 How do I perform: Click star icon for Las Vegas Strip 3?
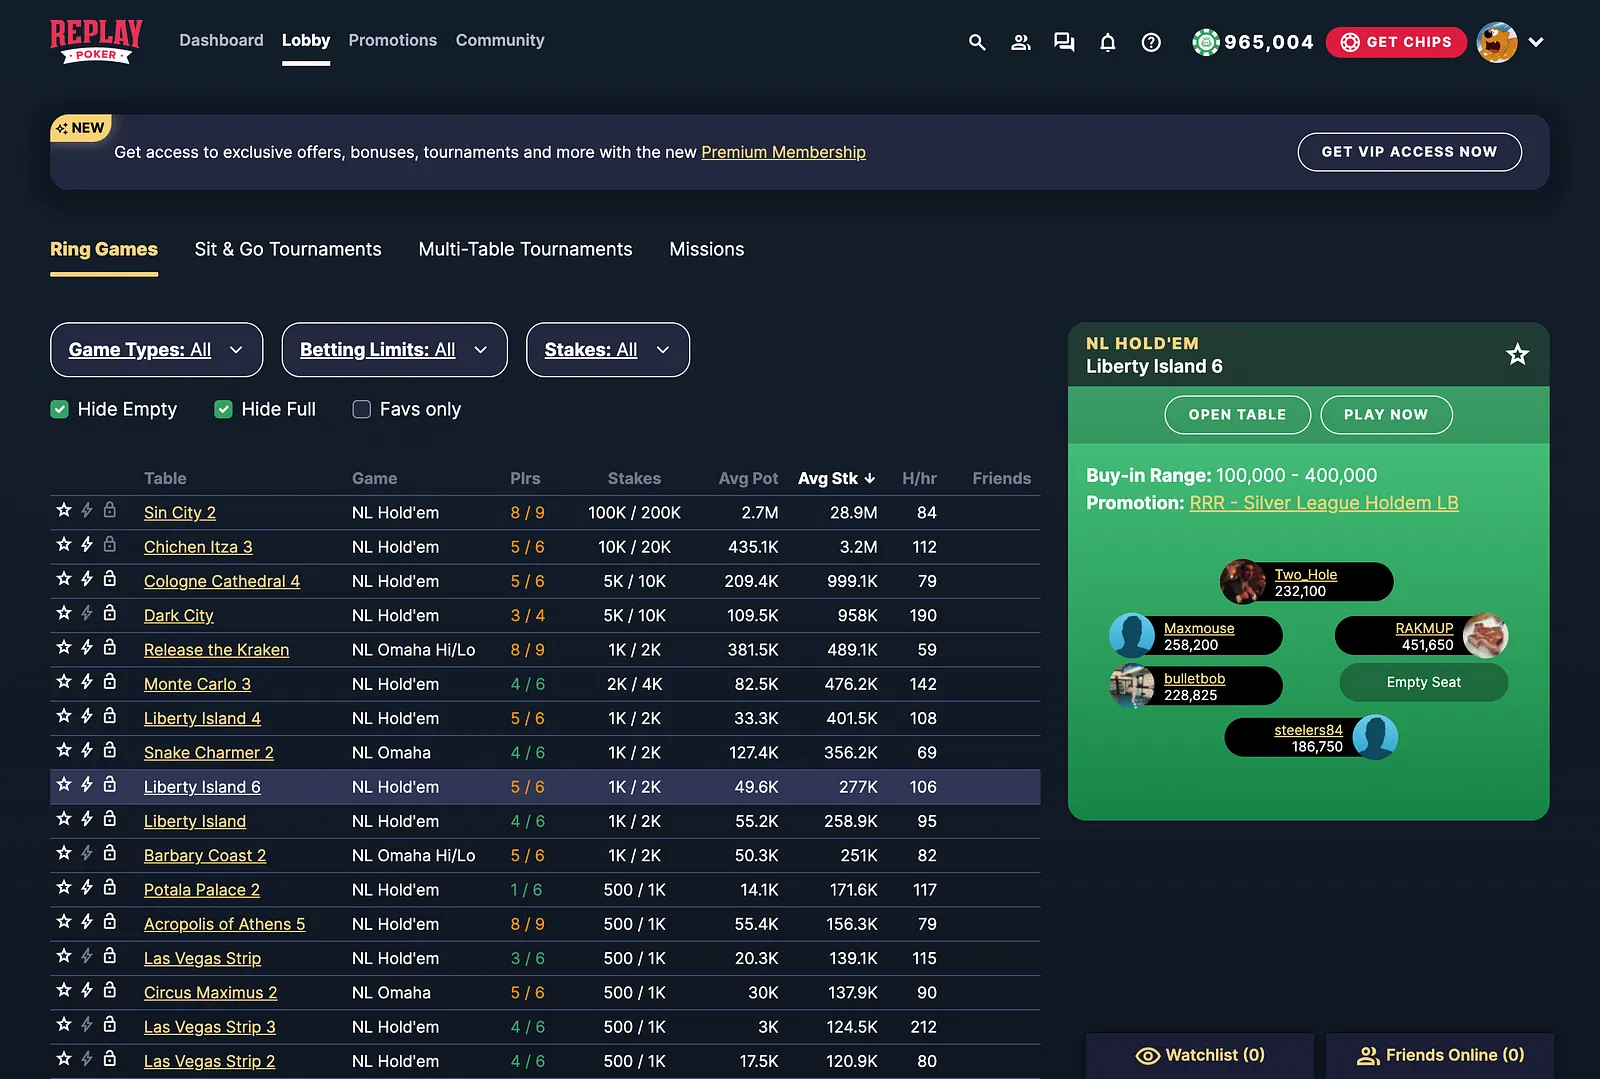click(x=64, y=1024)
